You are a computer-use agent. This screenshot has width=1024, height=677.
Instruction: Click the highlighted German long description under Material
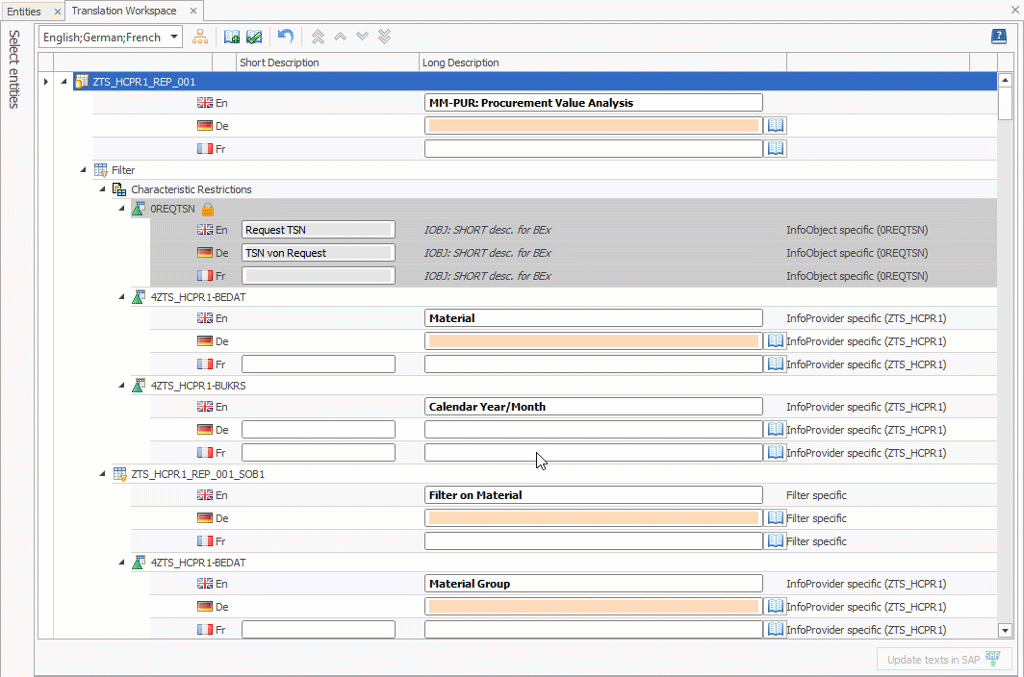pyautogui.click(x=593, y=341)
